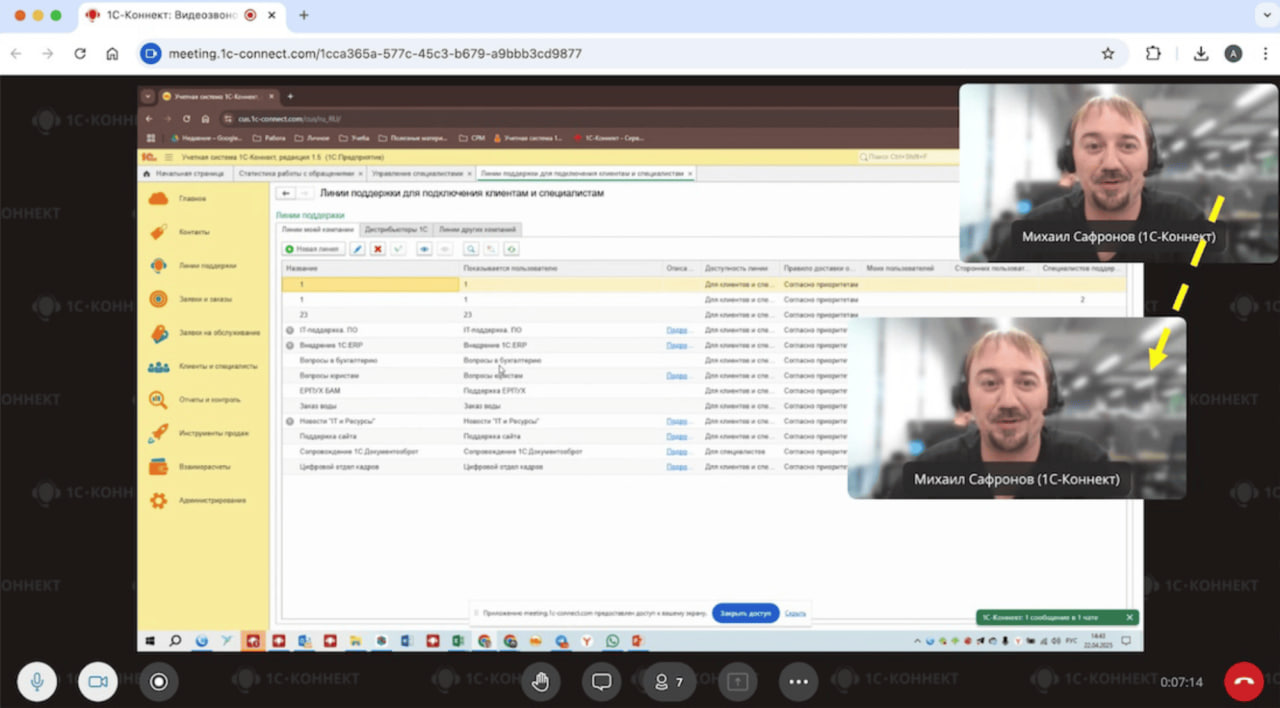Open a new browser tab
The height and width of the screenshot is (708, 1280).
coord(304,15)
